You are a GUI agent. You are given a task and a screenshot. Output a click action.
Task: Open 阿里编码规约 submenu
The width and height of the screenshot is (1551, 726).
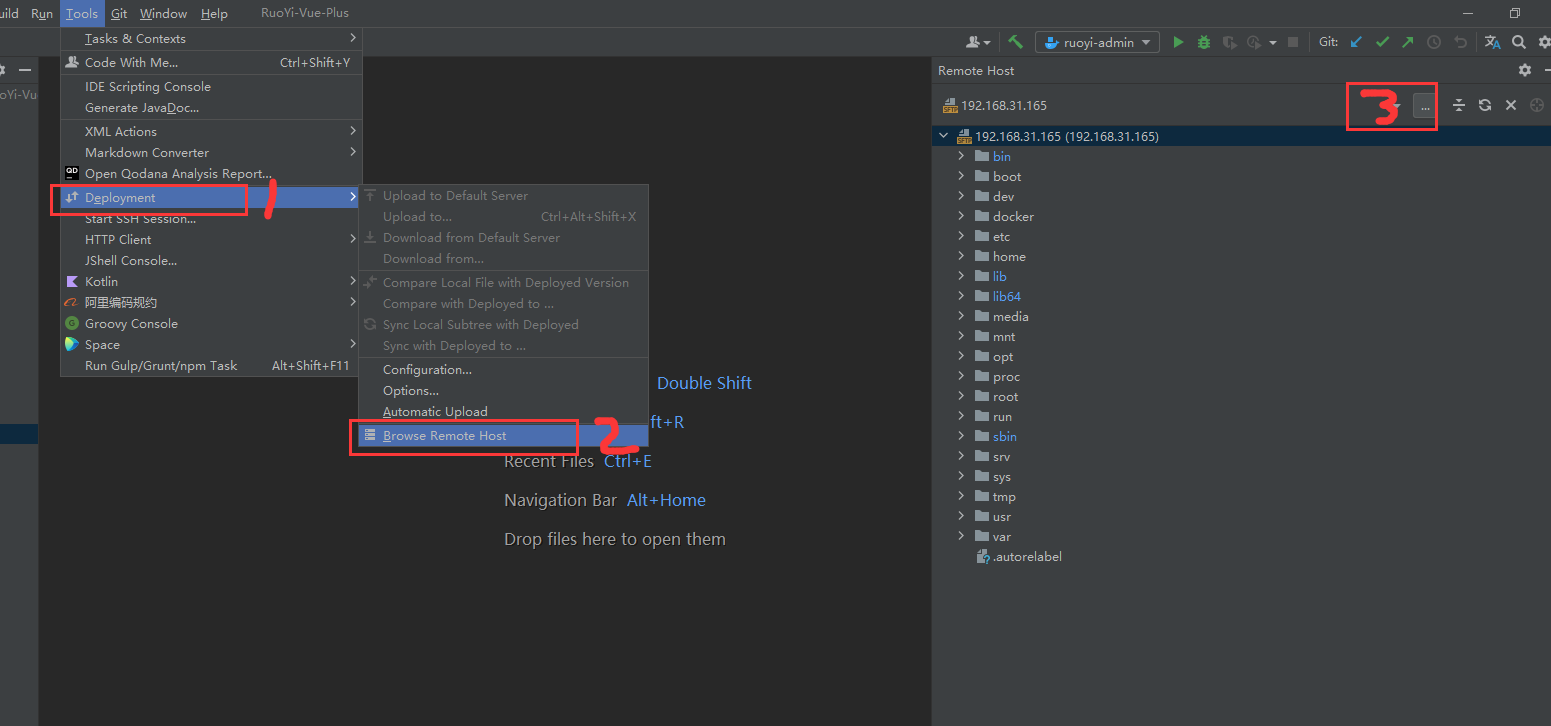tap(210, 302)
